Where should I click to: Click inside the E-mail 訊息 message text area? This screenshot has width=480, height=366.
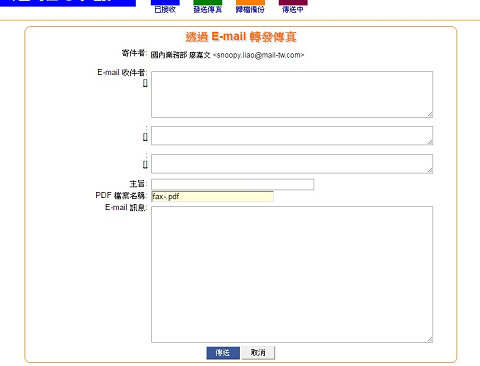(x=292, y=274)
